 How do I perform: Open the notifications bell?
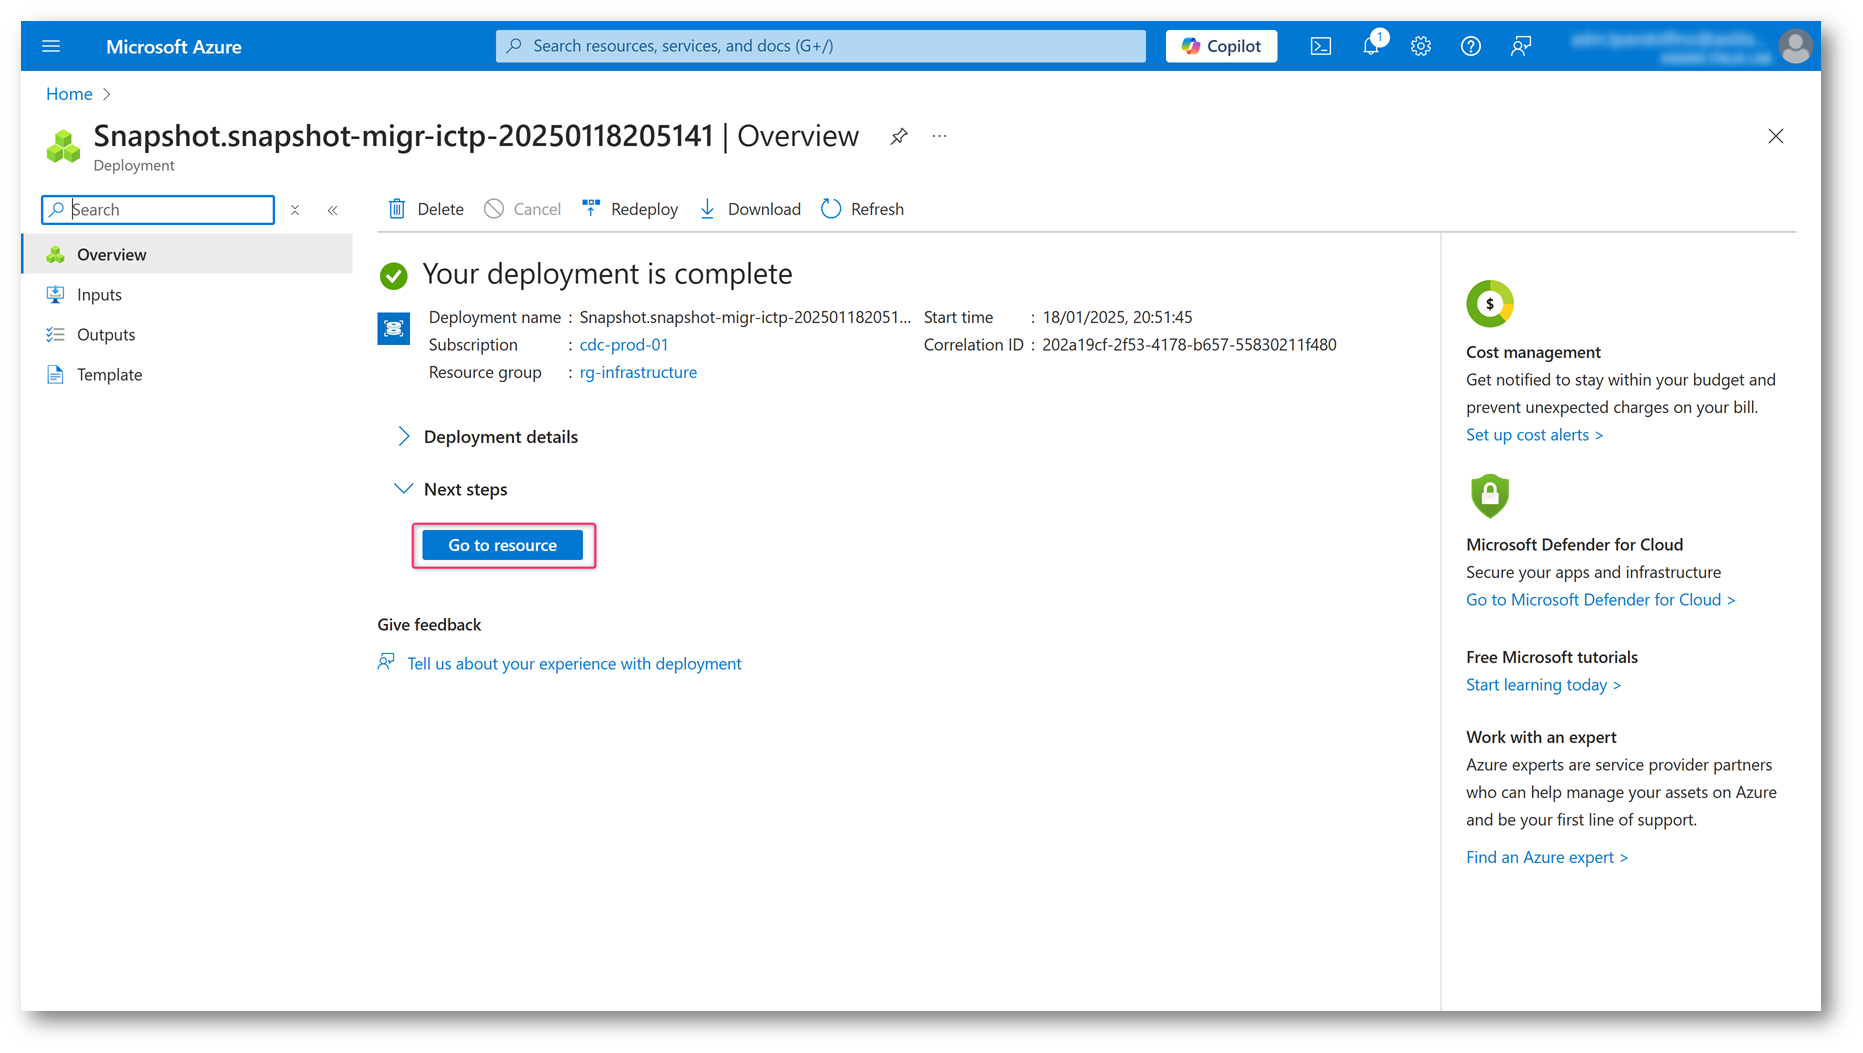pyautogui.click(x=1371, y=46)
